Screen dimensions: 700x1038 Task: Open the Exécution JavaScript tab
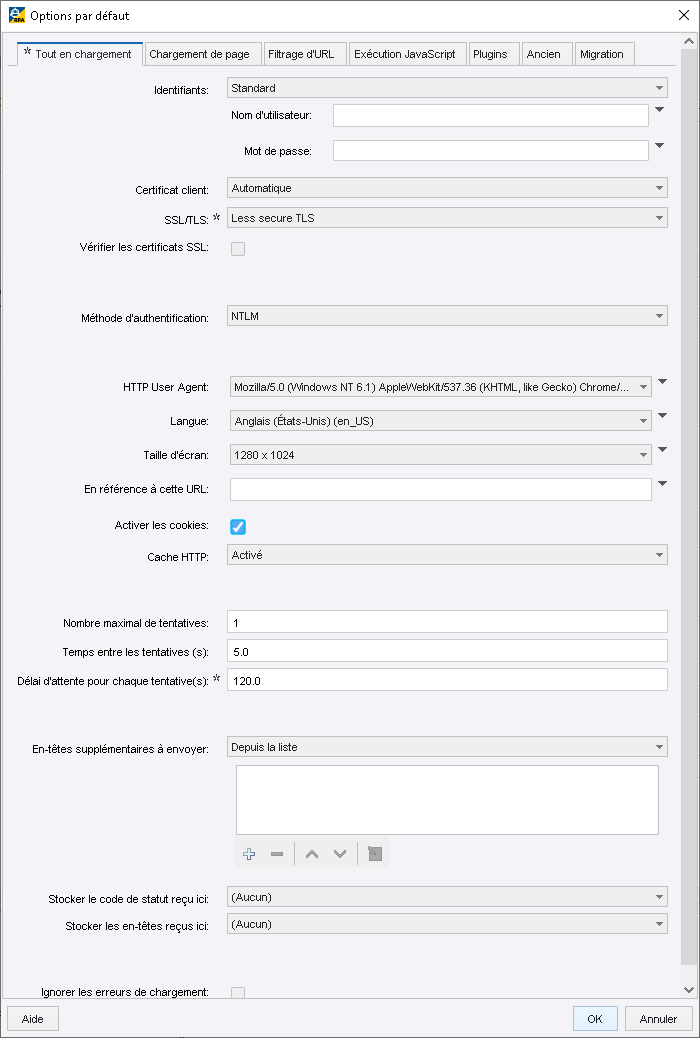pyautogui.click(x=406, y=54)
